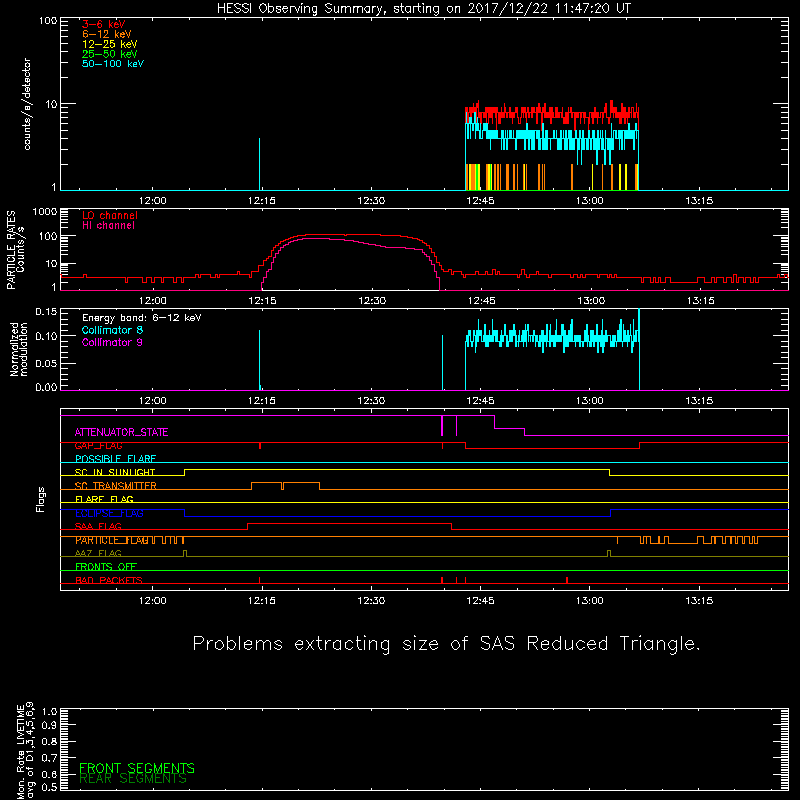This screenshot has width=800, height=800.
Task: Click the Collimator 8 legend label
Action: click(112, 330)
